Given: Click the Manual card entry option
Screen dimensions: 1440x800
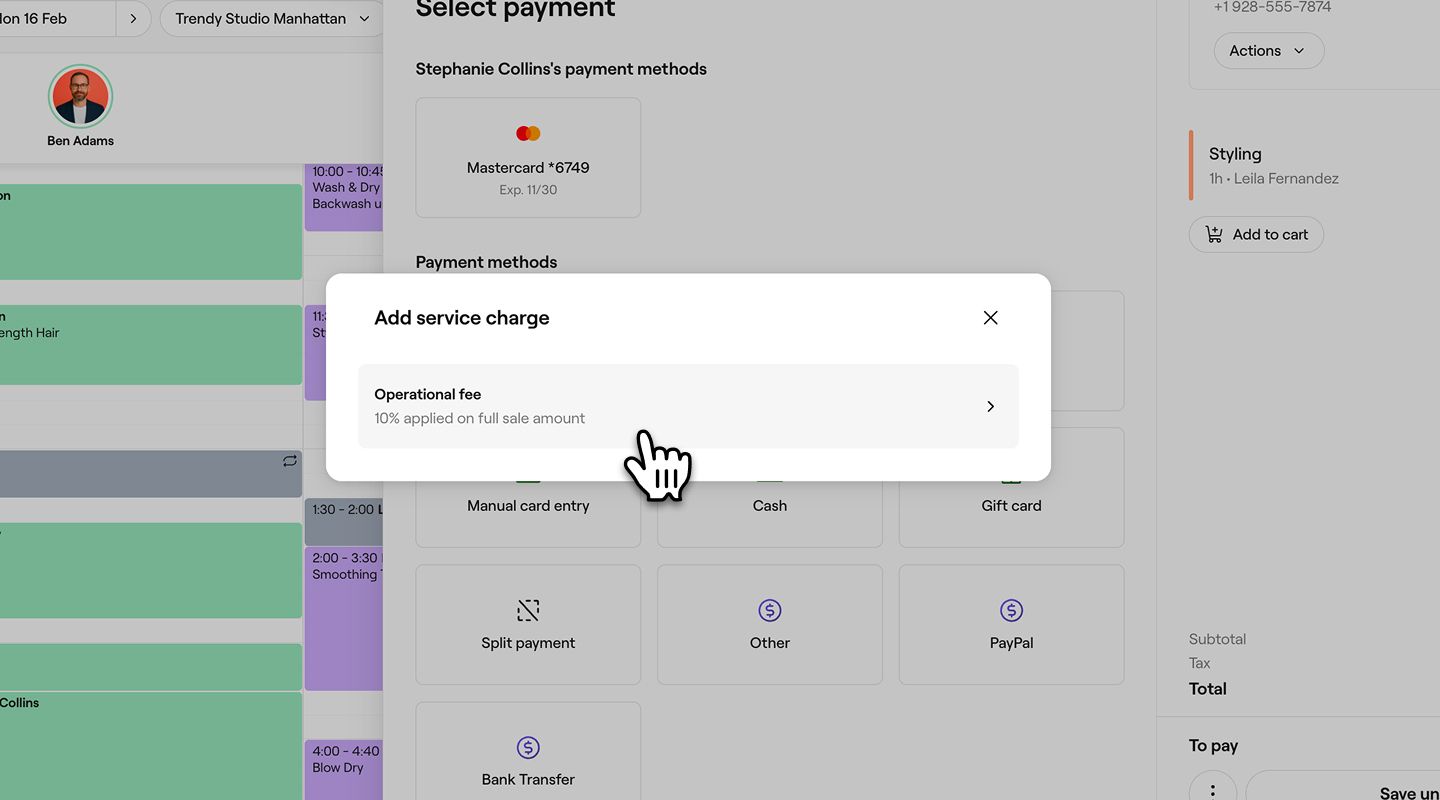Looking at the screenshot, I should (x=528, y=505).
